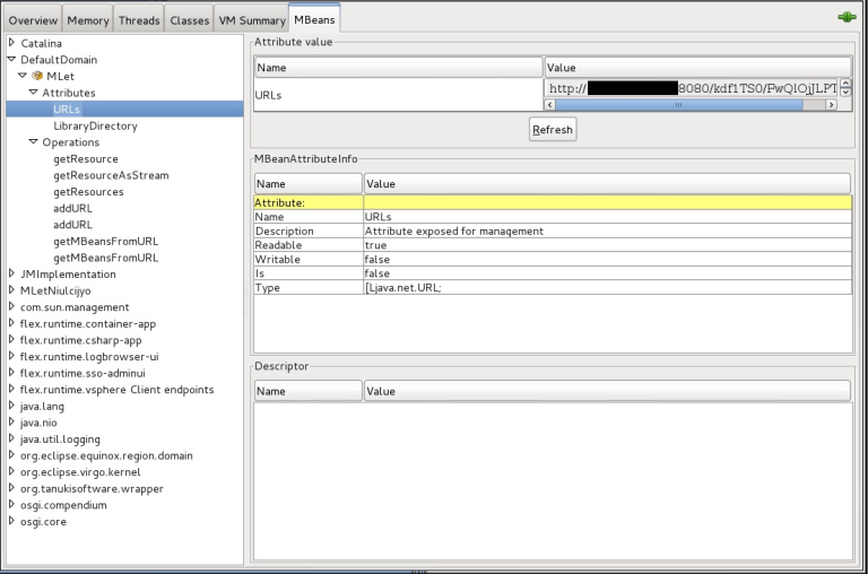Expand the flex.runtime.logbrowser-ui node
Screen dimensions: 868x574
point(12,356)
